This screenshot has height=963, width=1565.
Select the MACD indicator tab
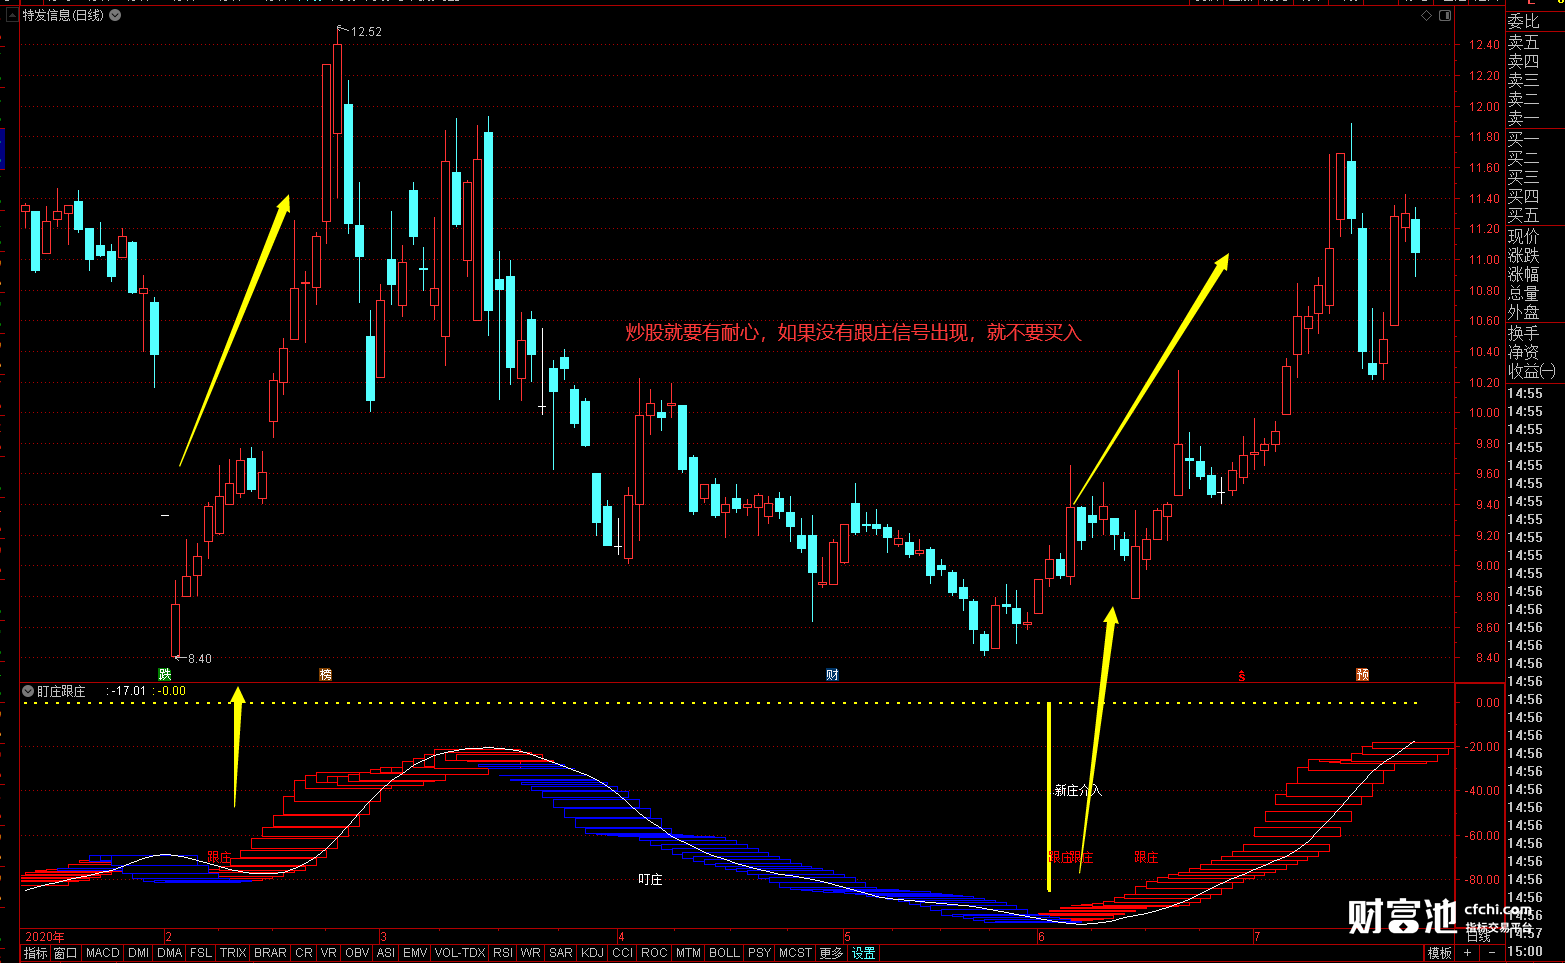coord(103,953)
